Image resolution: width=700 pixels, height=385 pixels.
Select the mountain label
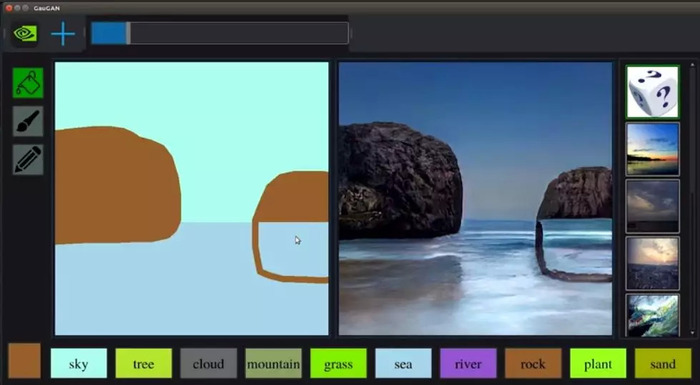(x=274, y=364)
